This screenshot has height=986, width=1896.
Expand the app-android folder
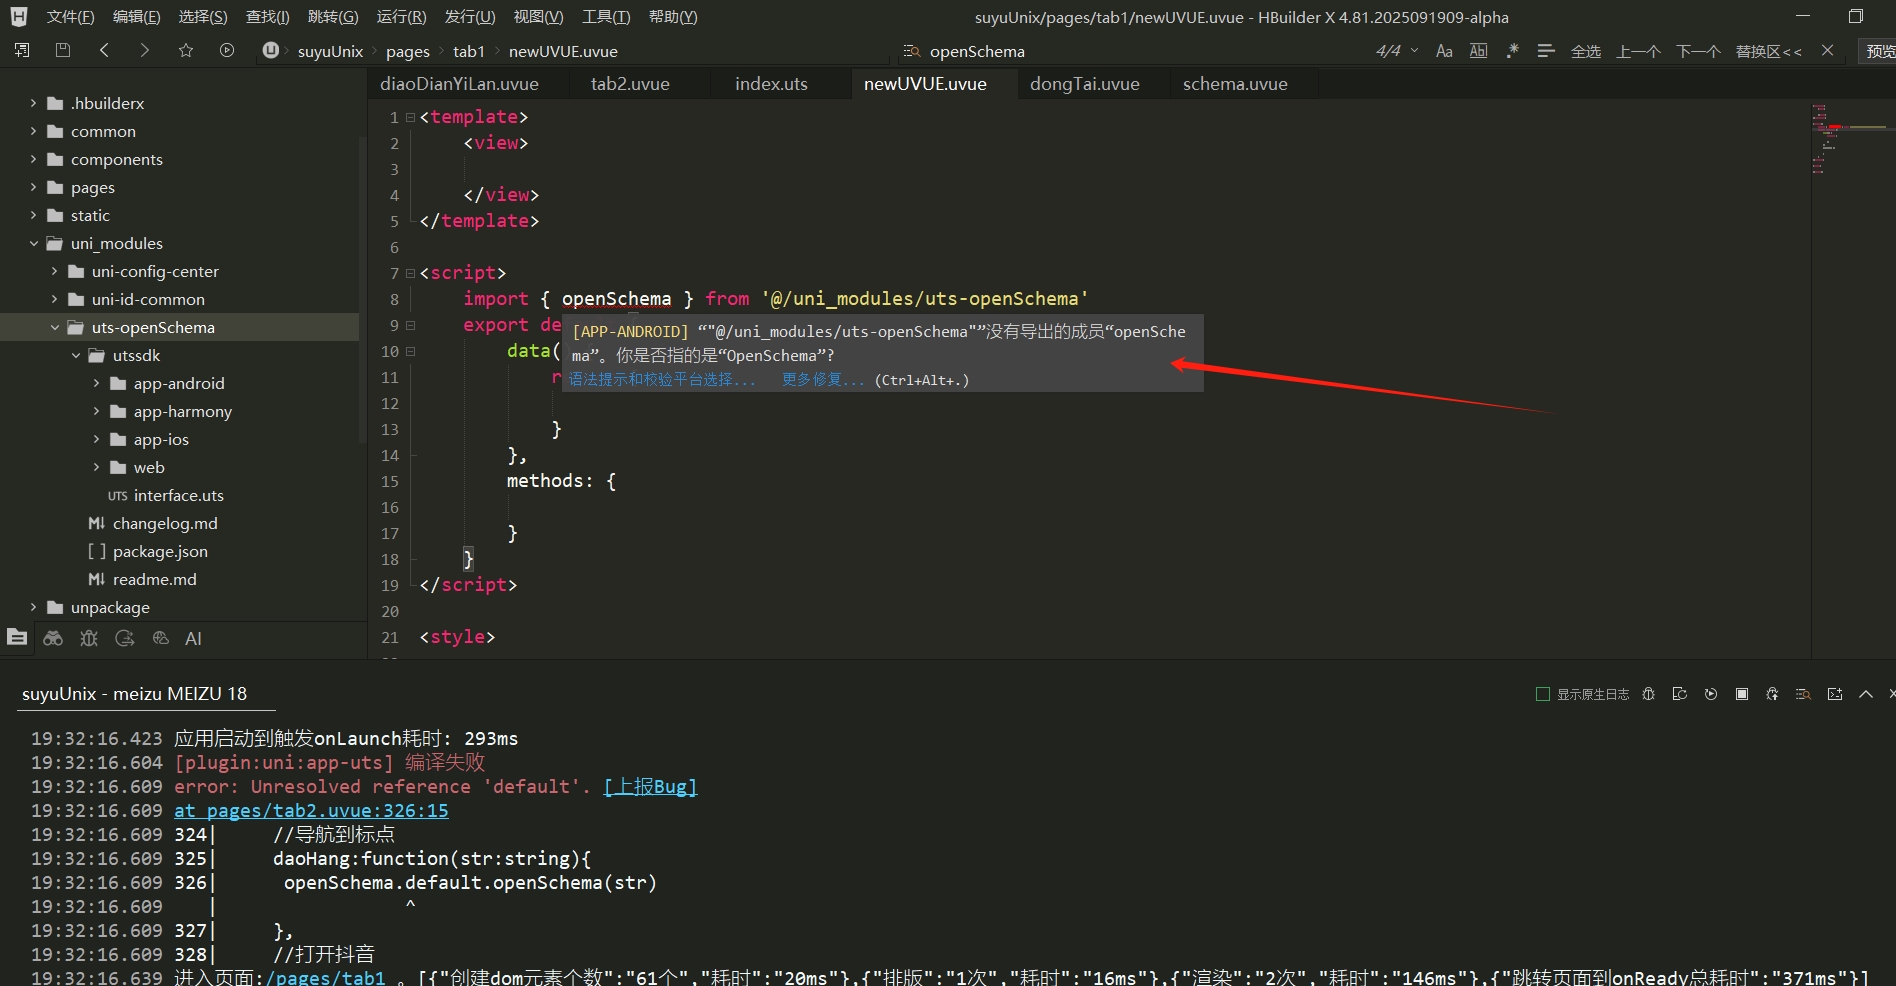click(97, 383)
